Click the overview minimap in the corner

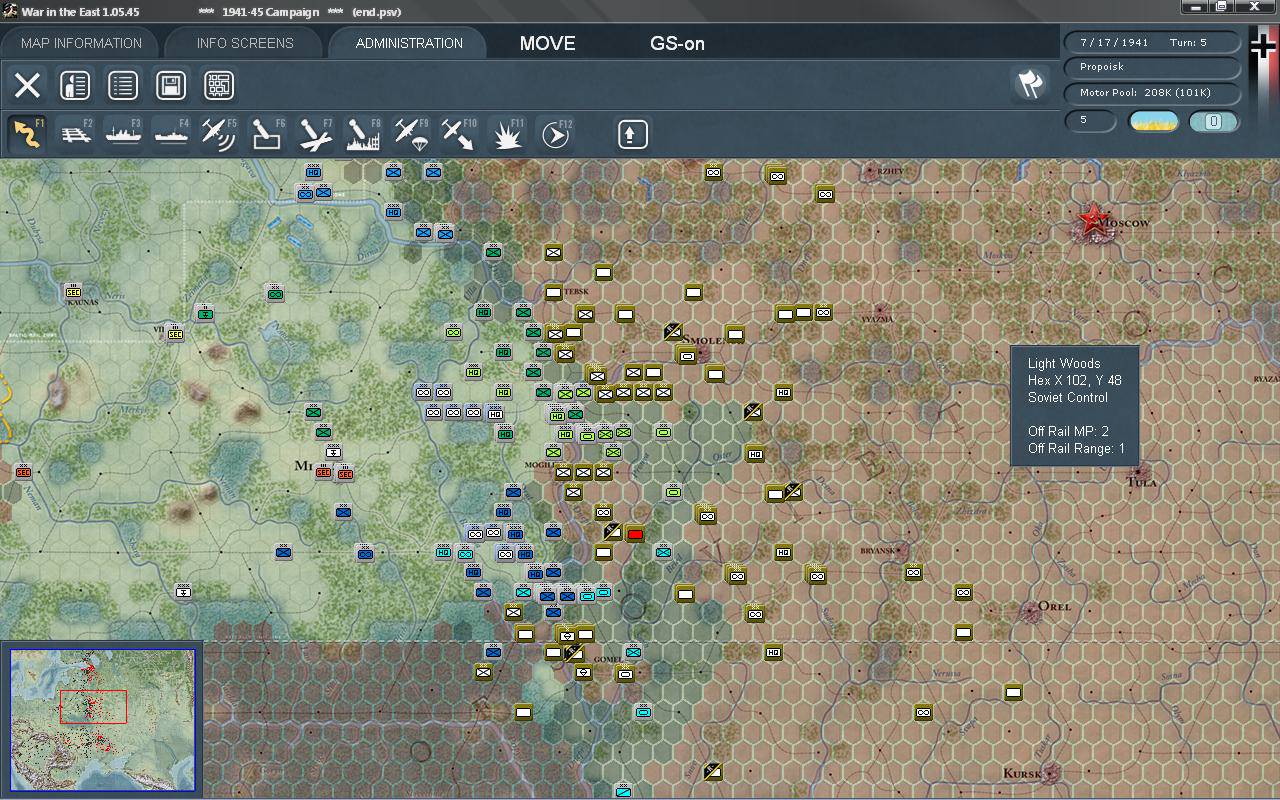tap(103, 720)
